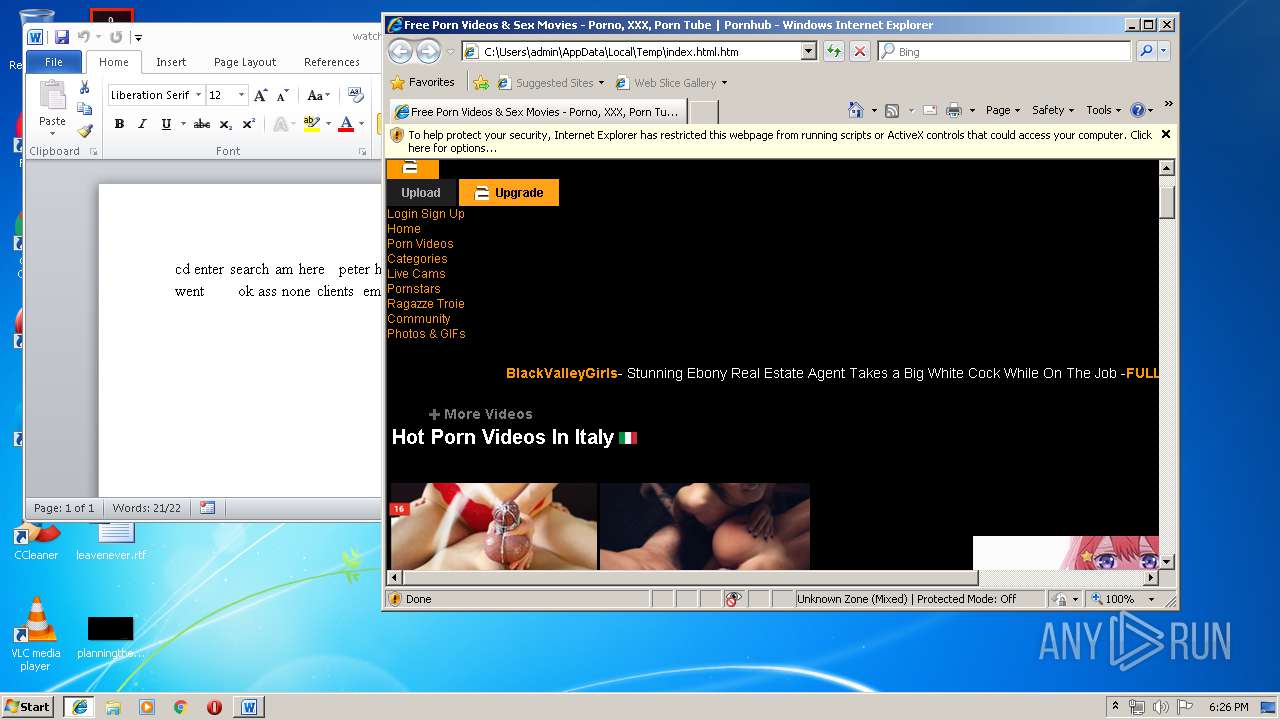1280x720 pixels.
Task: Click the Page: 1 of 1 status indicator
Action: 64,508
